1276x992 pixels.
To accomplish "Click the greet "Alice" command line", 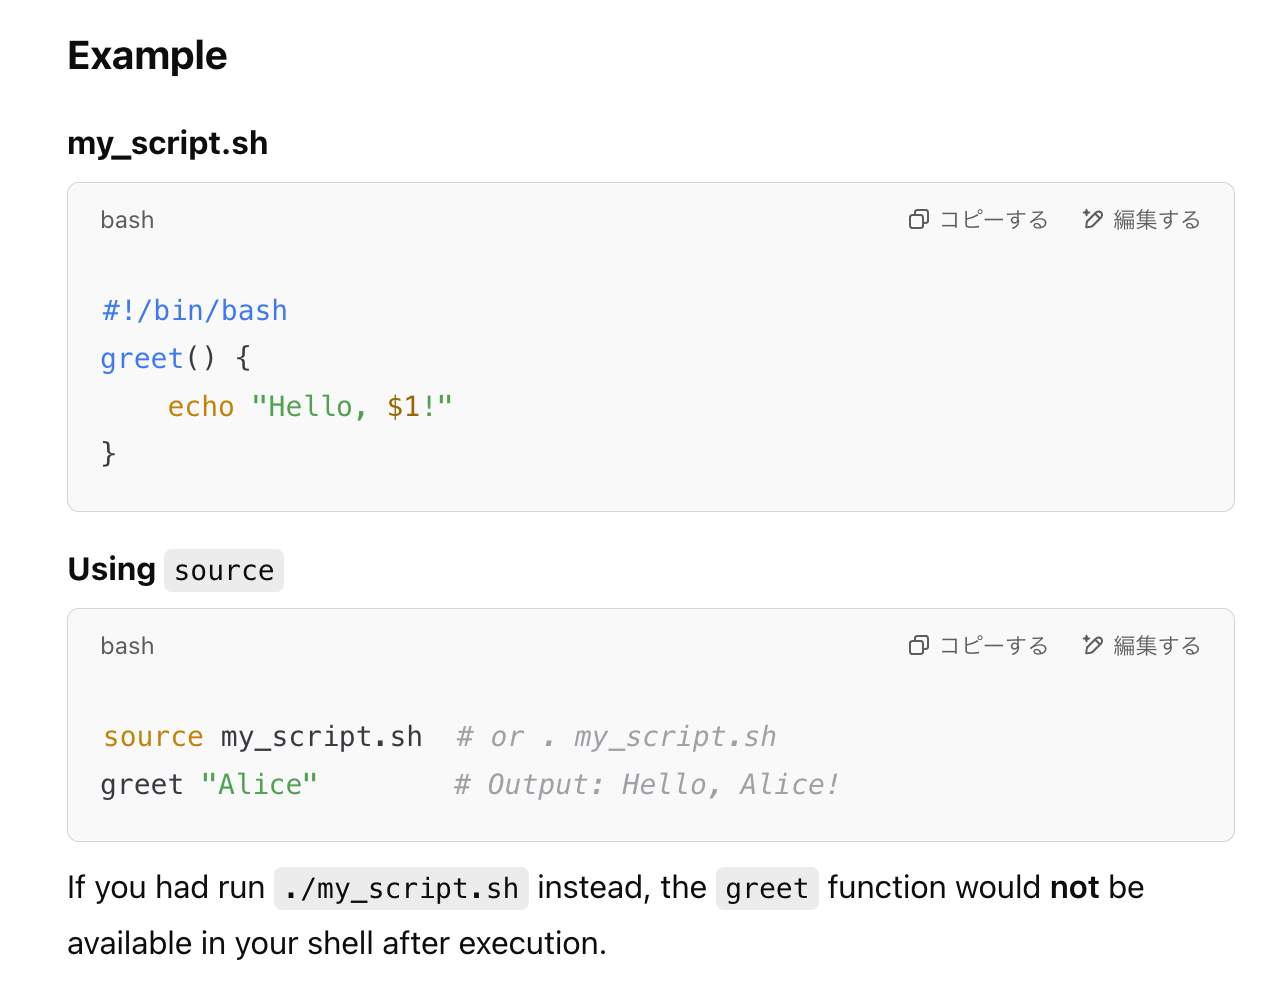I will (209, 783).
